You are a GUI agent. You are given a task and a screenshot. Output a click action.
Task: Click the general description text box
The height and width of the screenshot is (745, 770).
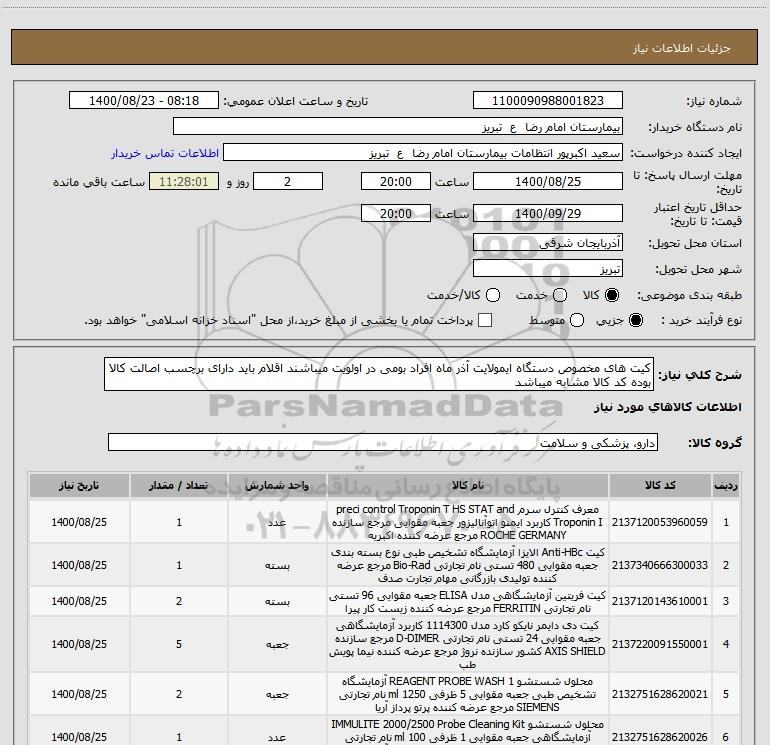coord(379,374)
